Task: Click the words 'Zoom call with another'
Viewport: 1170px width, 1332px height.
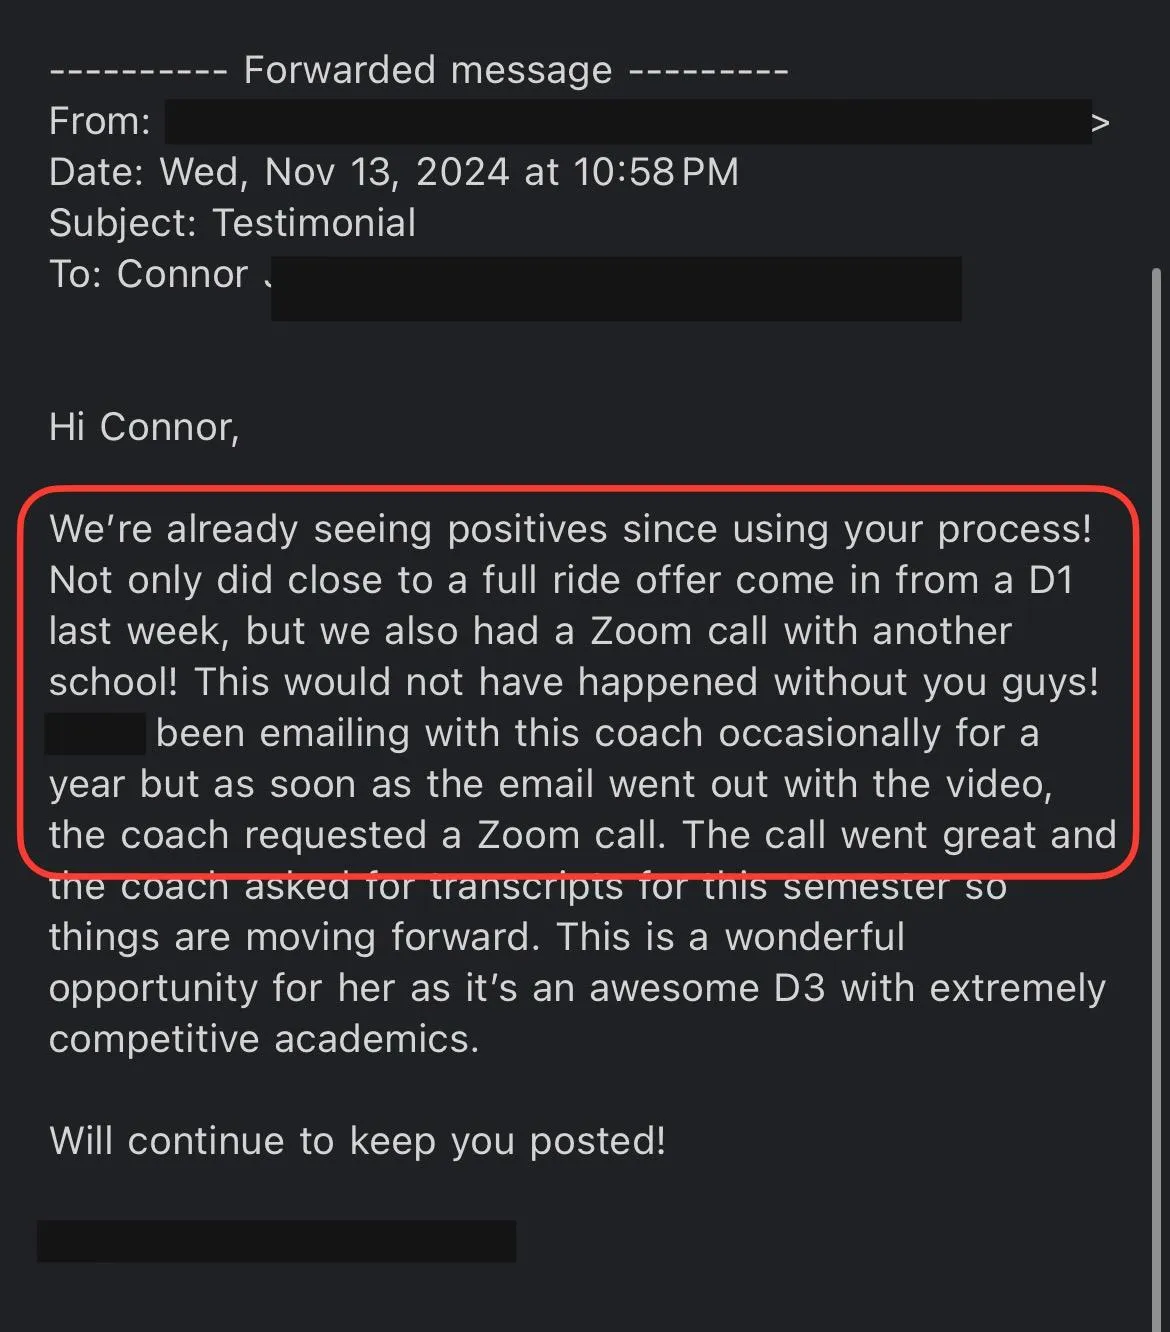Action: [801, 631]
